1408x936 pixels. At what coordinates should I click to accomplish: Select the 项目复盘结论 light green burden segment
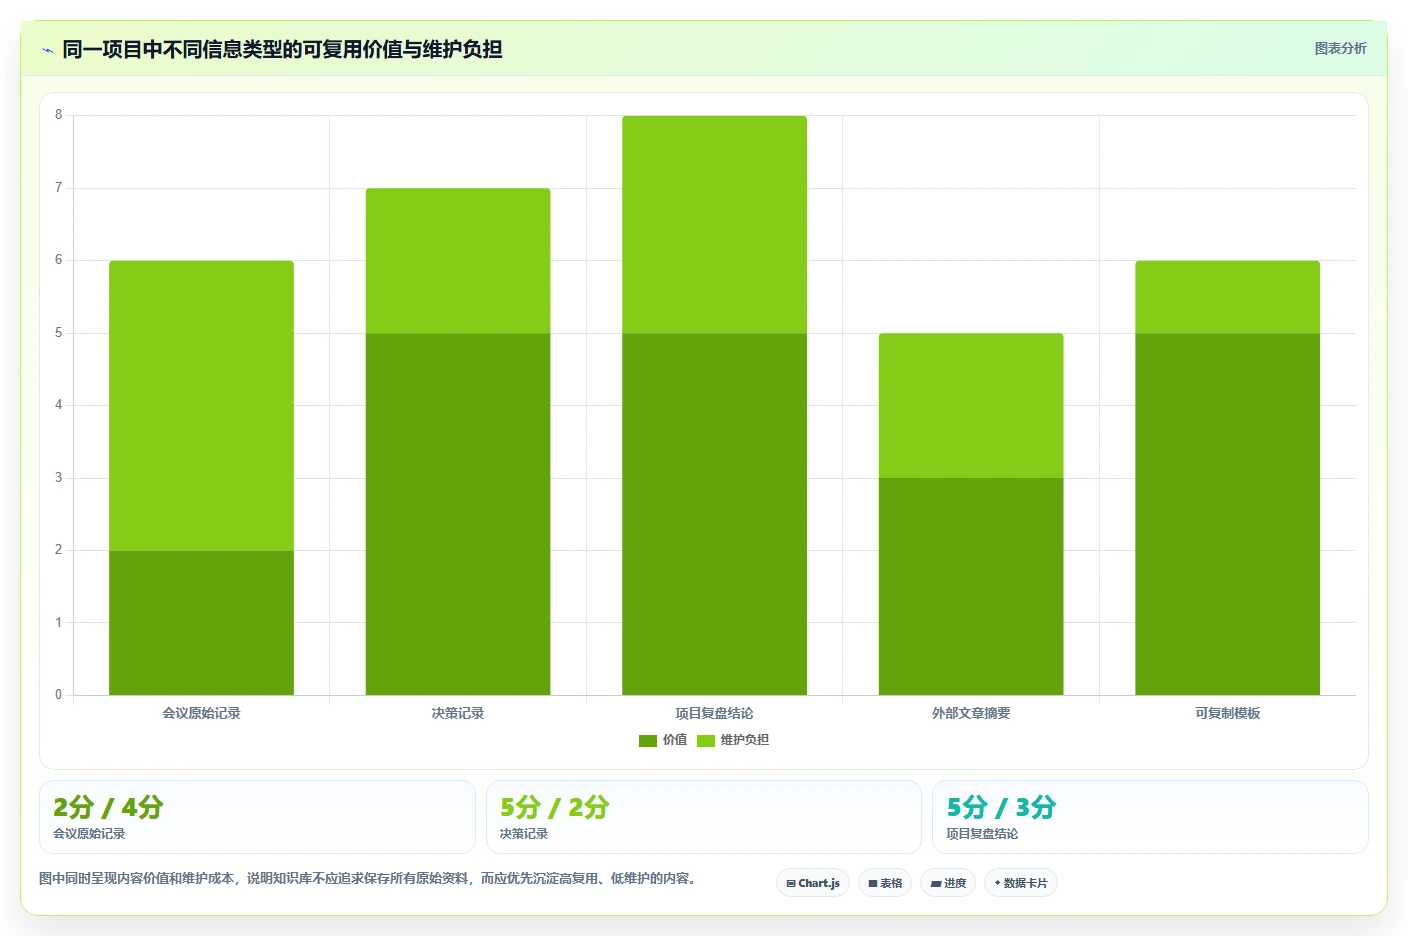(x=714, y=224)
